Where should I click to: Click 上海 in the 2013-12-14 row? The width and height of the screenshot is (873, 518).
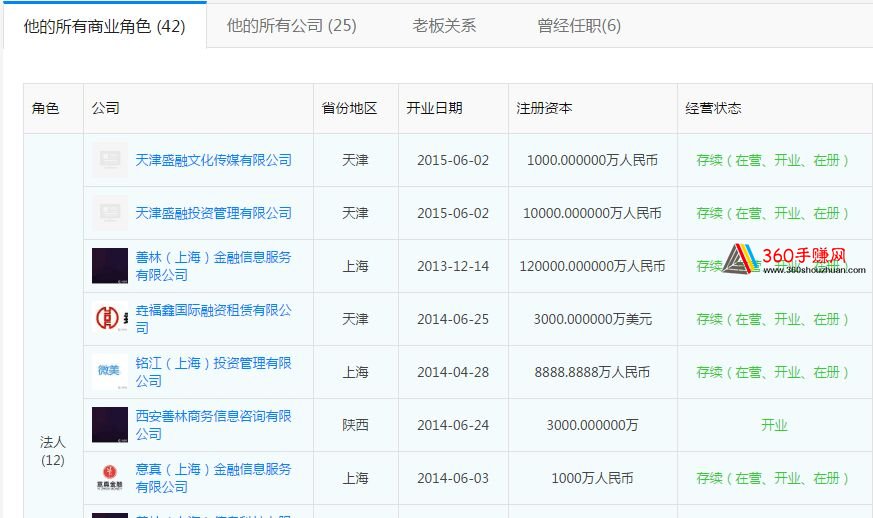point(355,266)
